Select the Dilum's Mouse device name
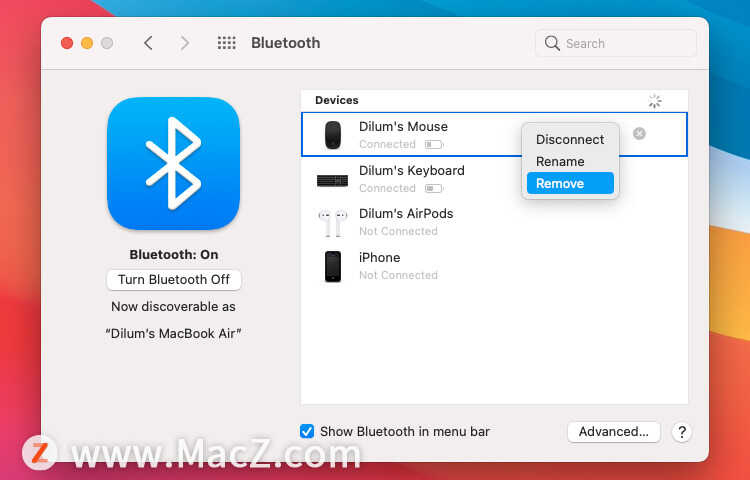The image size is (750, 480). coord(403,127)
